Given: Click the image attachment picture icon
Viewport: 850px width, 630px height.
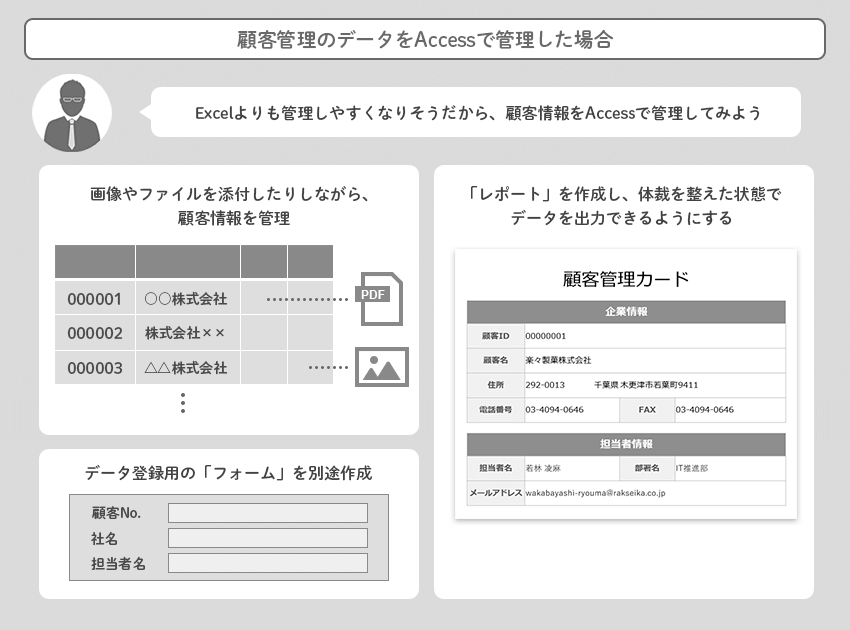Looking at the screenshot, I should click(382, 367).
